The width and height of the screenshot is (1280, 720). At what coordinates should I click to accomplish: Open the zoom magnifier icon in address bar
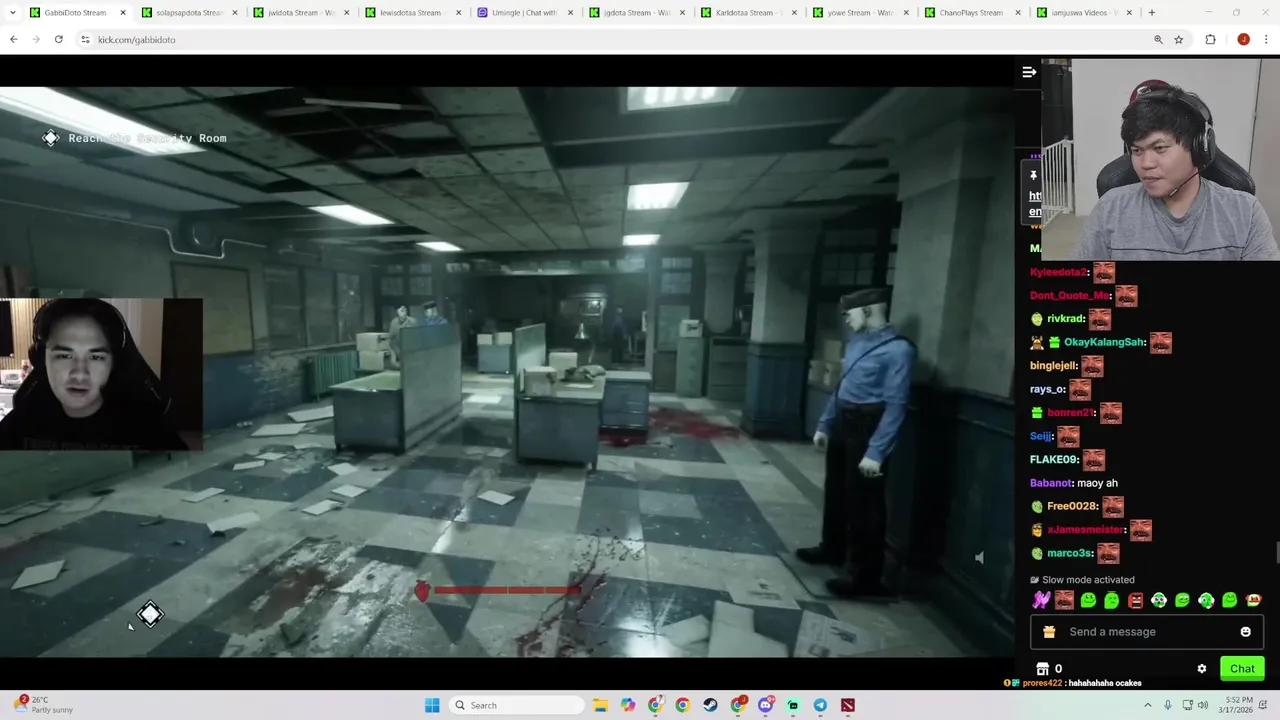pyautogui.click(x=1158, y=39)
